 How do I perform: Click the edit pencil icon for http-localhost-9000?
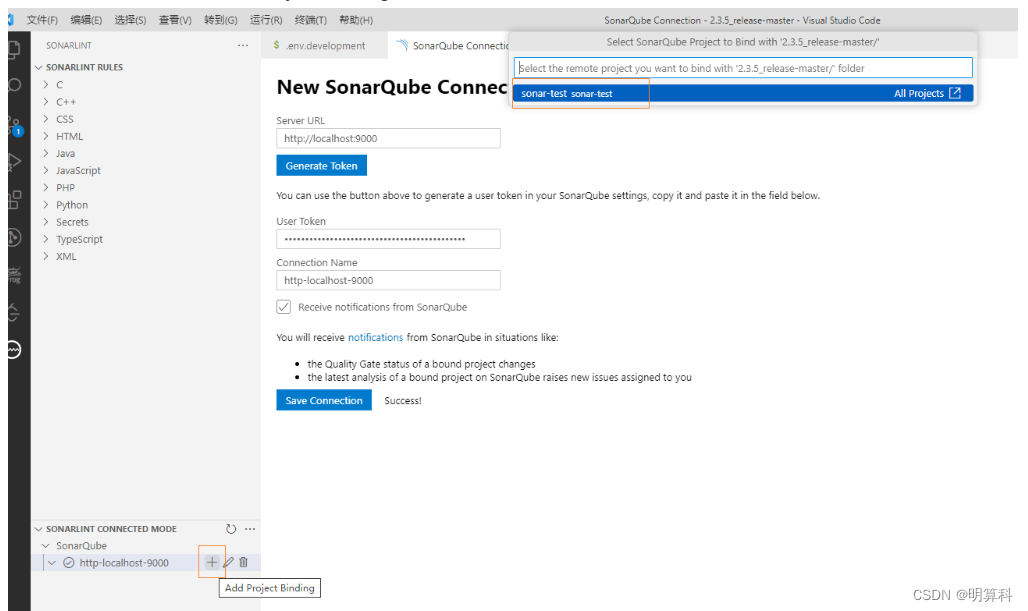point(228,562)
